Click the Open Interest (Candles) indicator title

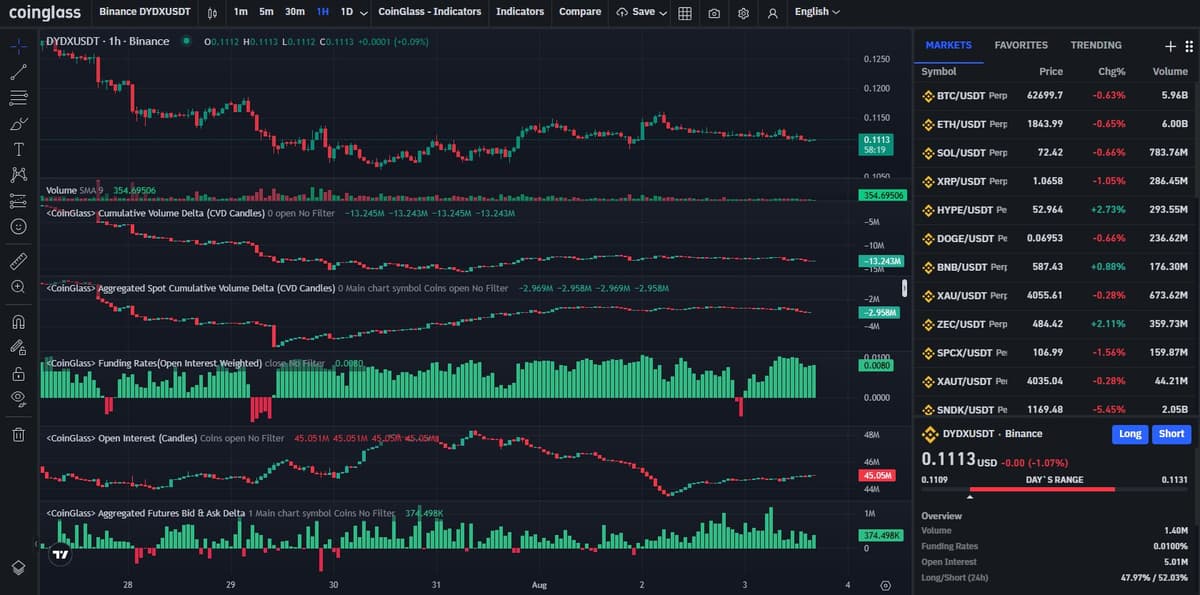121,438
